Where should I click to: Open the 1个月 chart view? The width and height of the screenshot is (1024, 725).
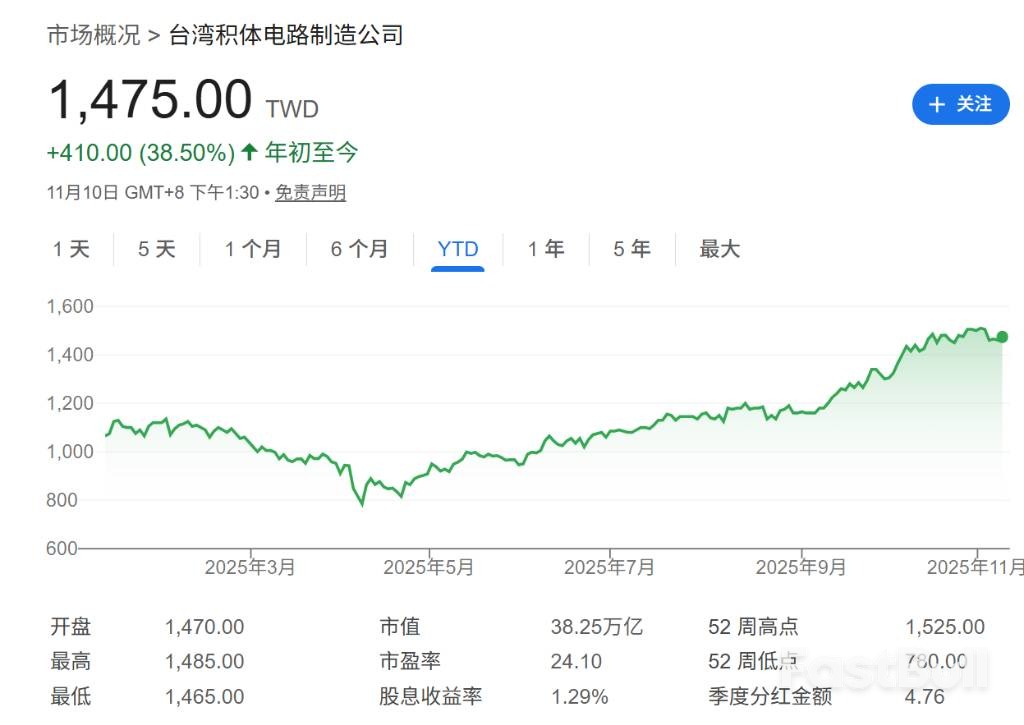[x=251, y=249]
